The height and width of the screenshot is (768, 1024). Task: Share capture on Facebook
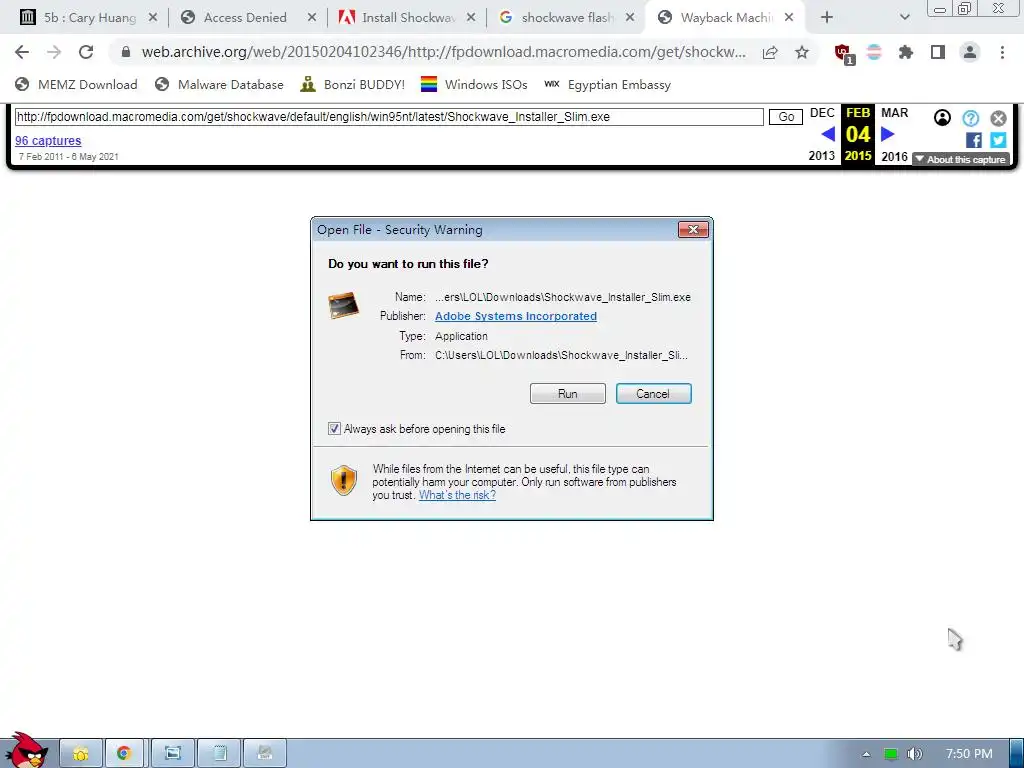pyautogui.click(x=973, y=140)
